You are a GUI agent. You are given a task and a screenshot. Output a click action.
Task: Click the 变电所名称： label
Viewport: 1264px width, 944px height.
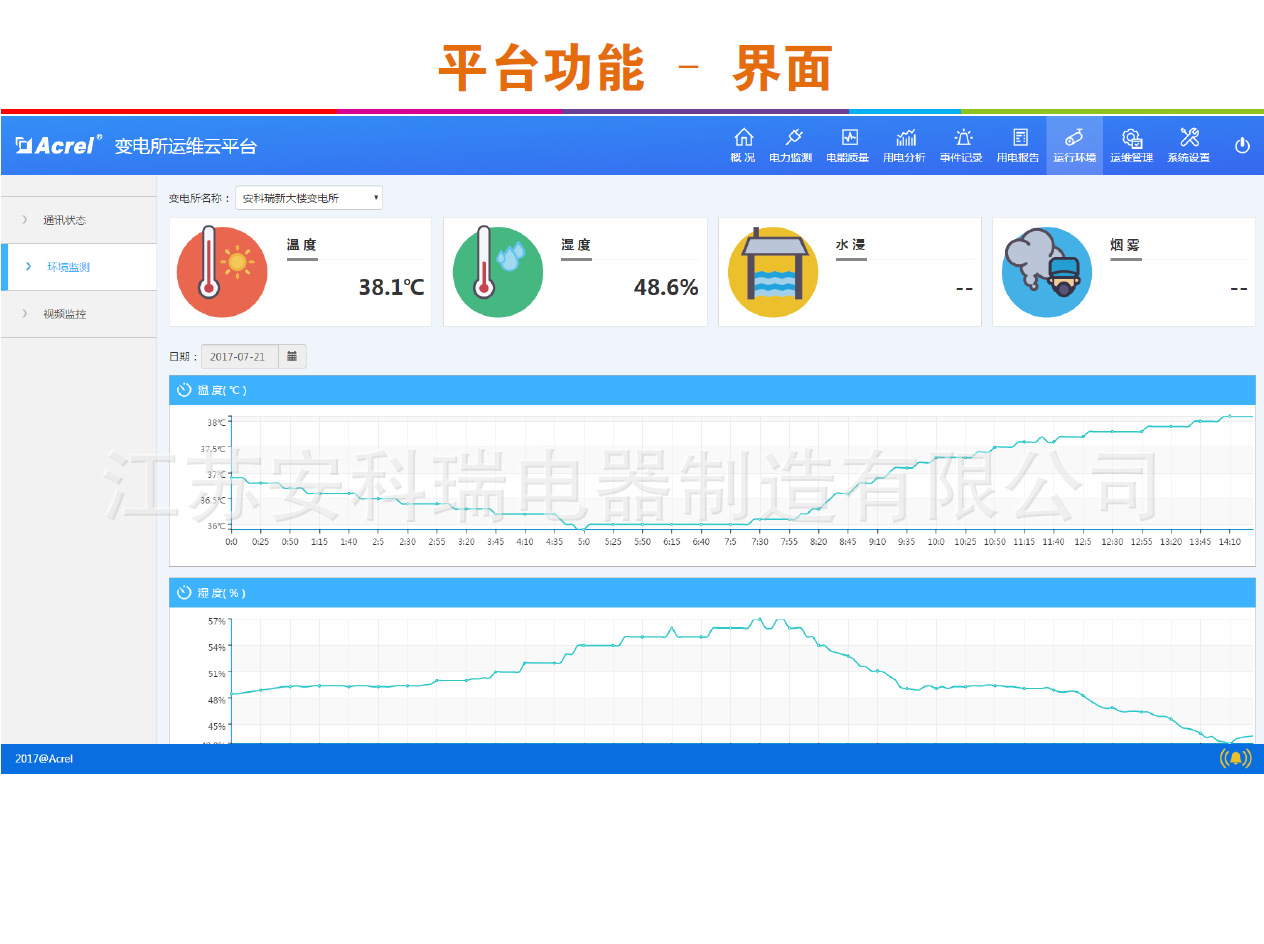200,198
